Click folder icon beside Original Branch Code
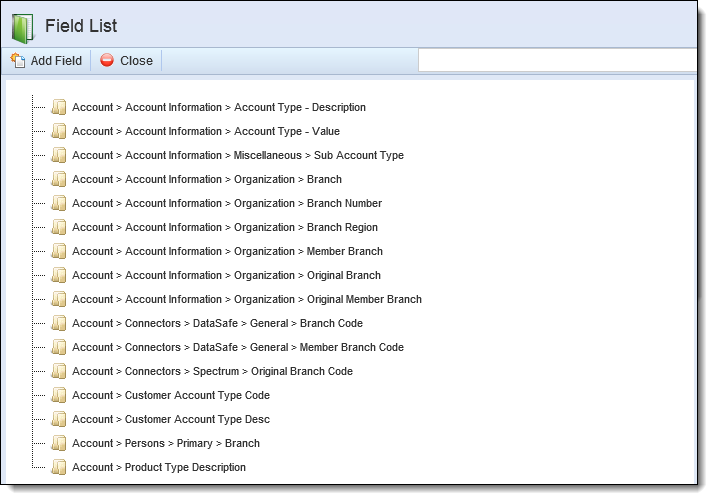The height and width of the screenshot is (500, 713). (x=59, y=371)
